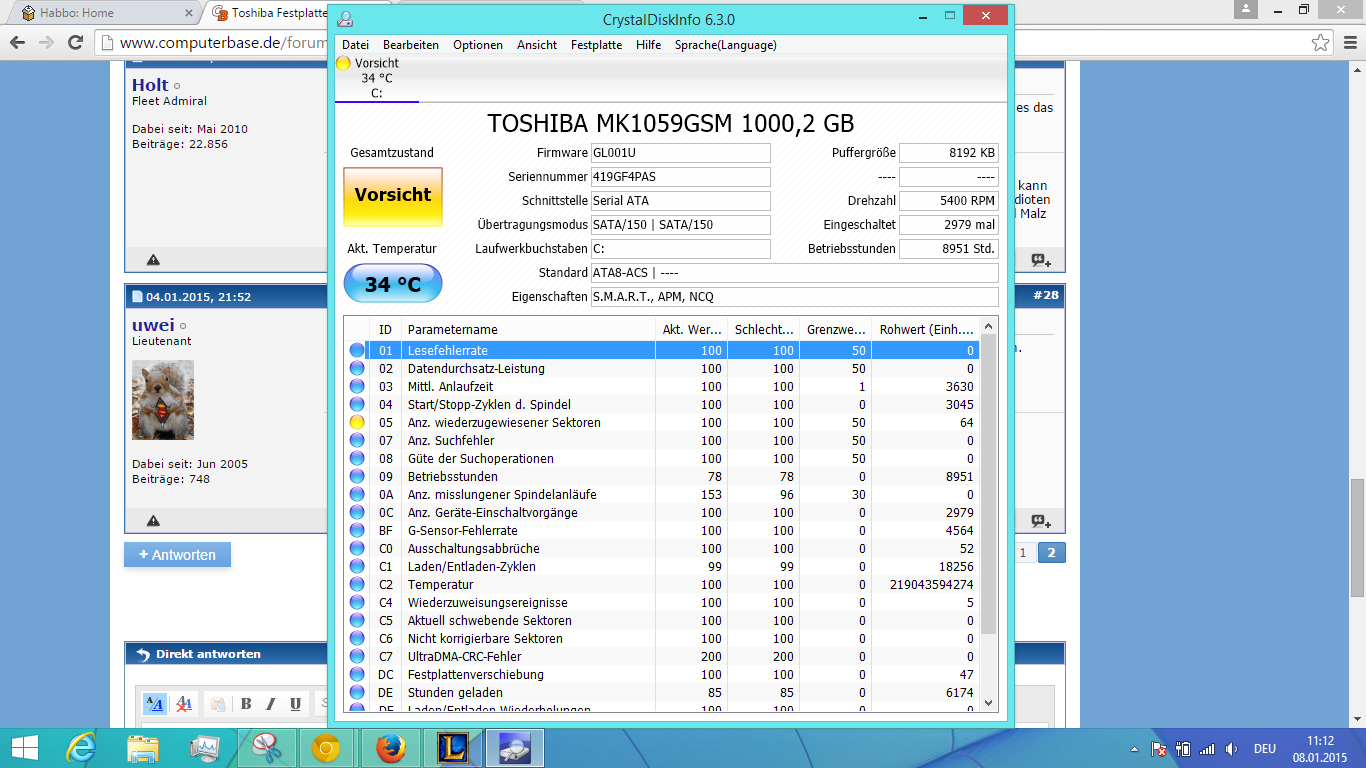Screen dimensions: 1366x768
Task: Click the CrystalDiskInfo title bar icon
Action: (x=345, y=19)
